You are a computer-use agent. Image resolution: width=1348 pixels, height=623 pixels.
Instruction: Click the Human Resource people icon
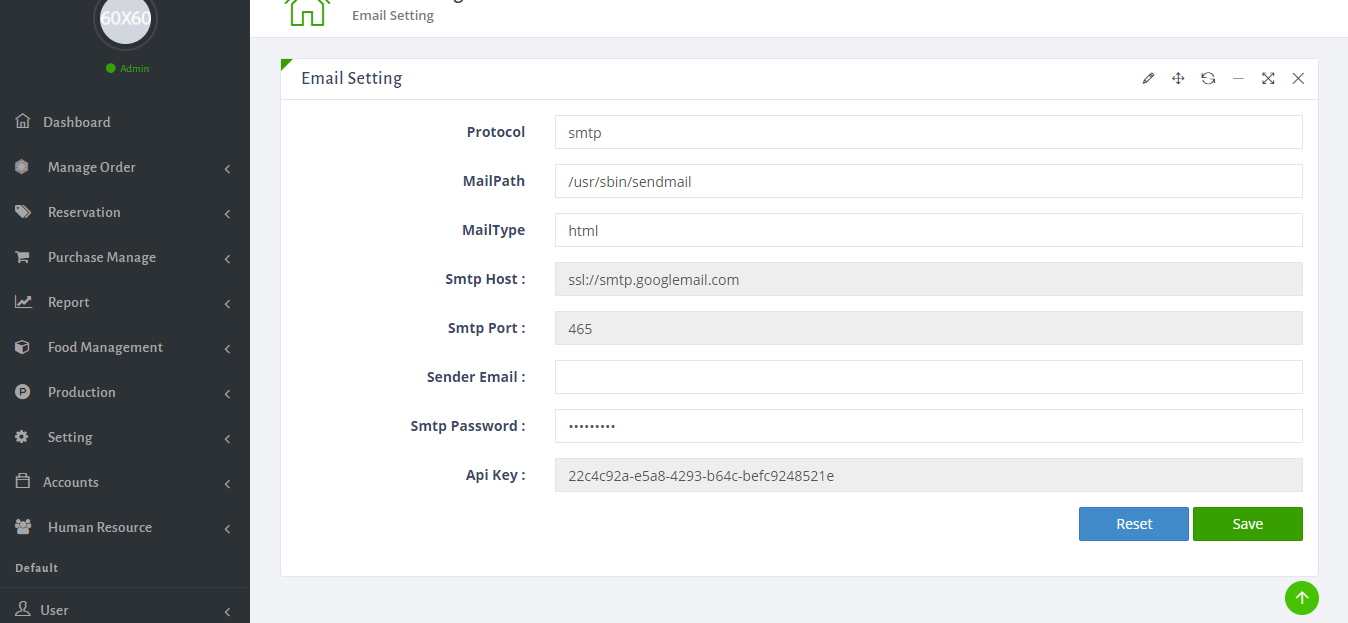pos(22,527)
